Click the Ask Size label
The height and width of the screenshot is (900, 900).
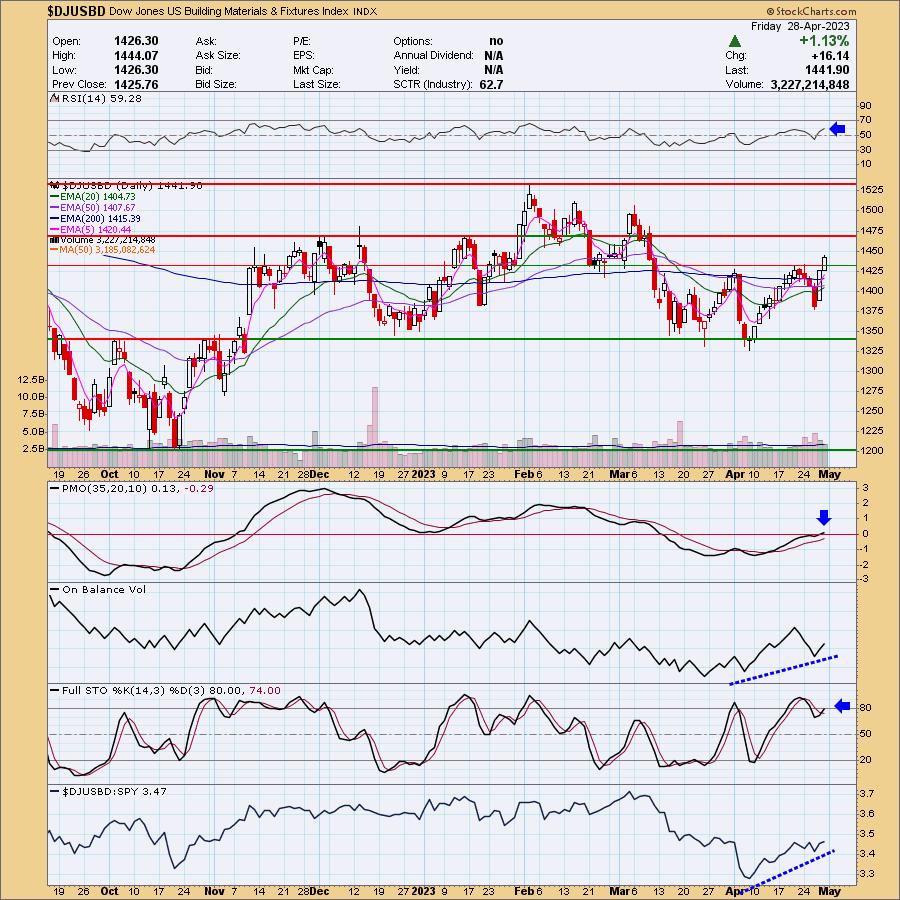pyautogui.click(x=218, y=56)
